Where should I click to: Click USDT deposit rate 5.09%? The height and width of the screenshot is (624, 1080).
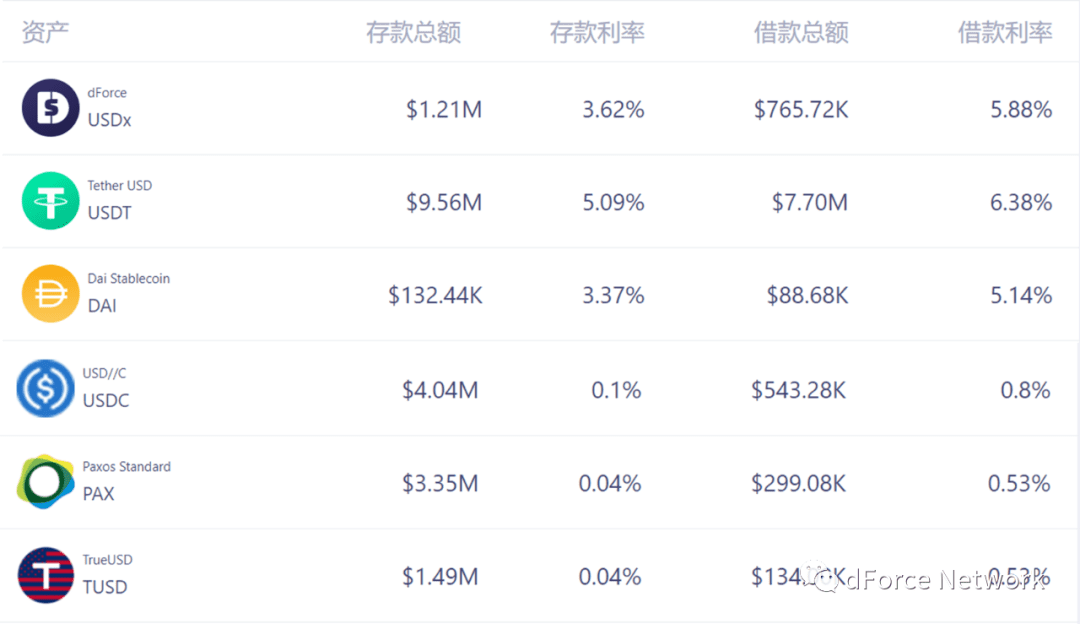click(x=613, y=202)
